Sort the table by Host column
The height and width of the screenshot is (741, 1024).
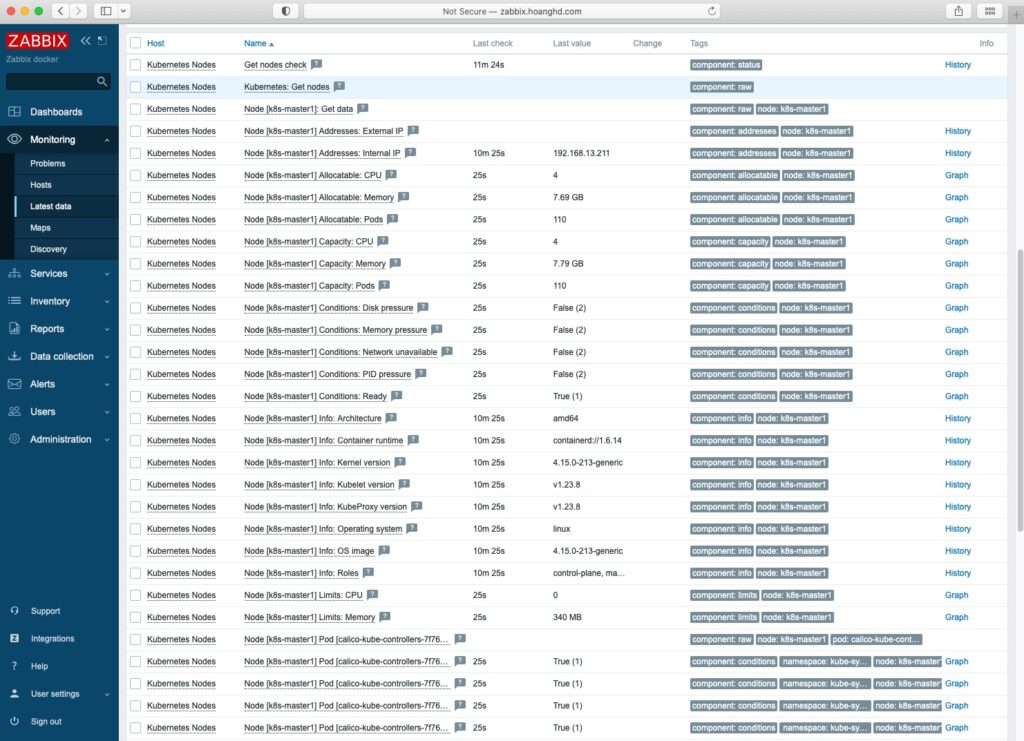tap(155, 43)
